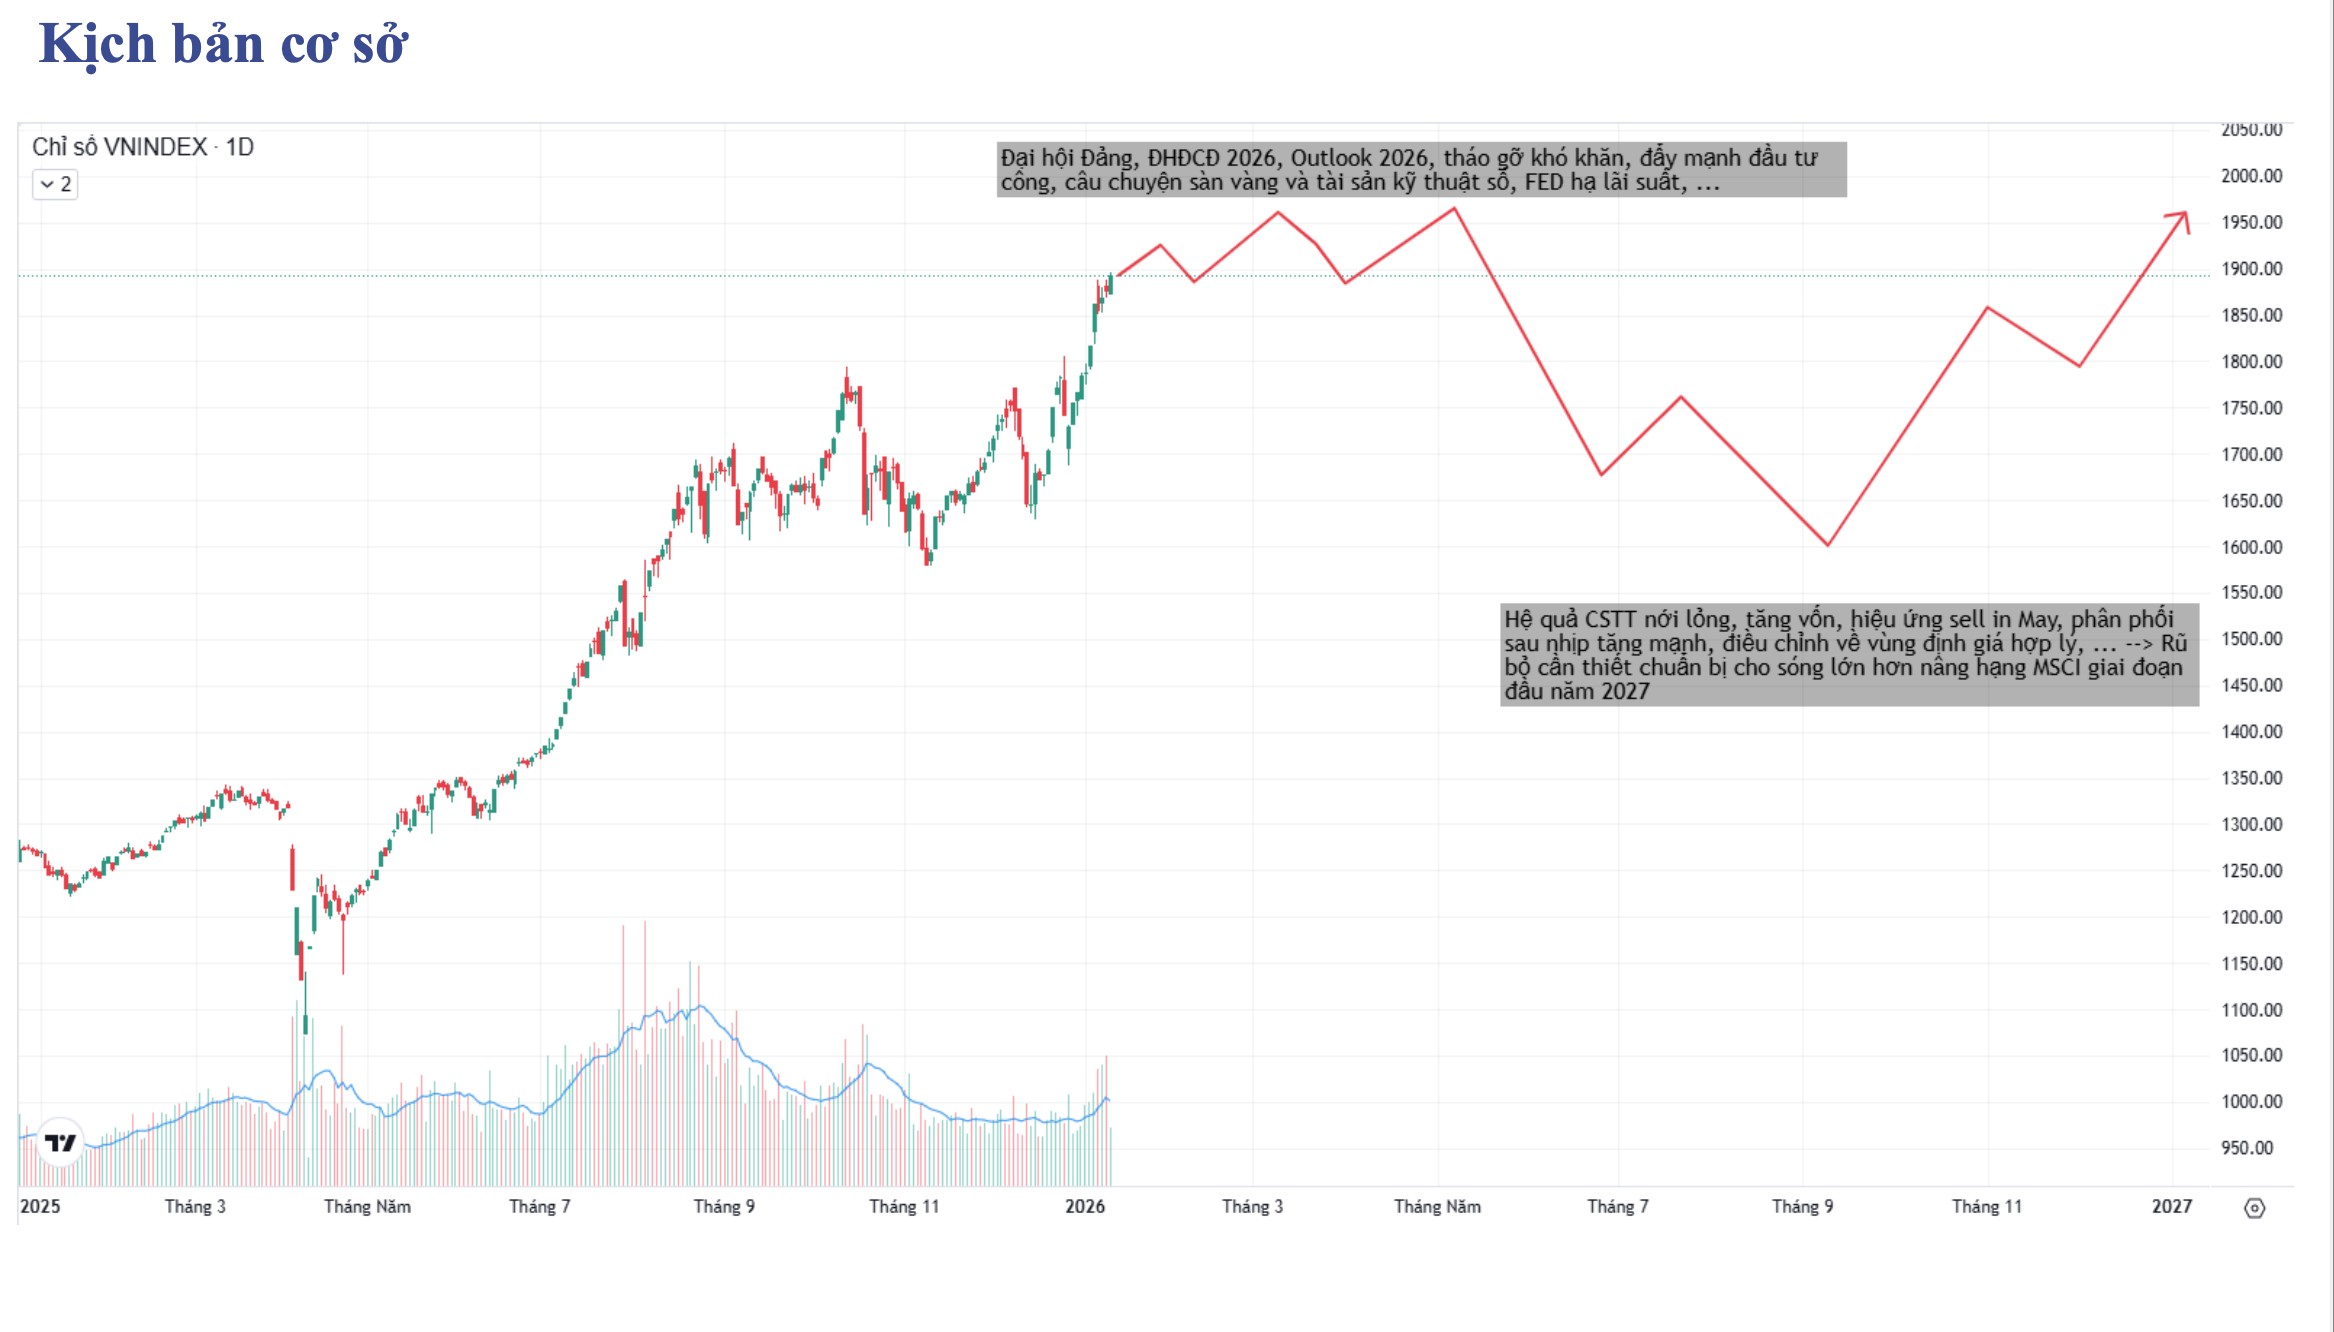This screenshot has width=2334, height=1332.
Task: Open chart settings gear icon
Action: coord(2254,1208)
